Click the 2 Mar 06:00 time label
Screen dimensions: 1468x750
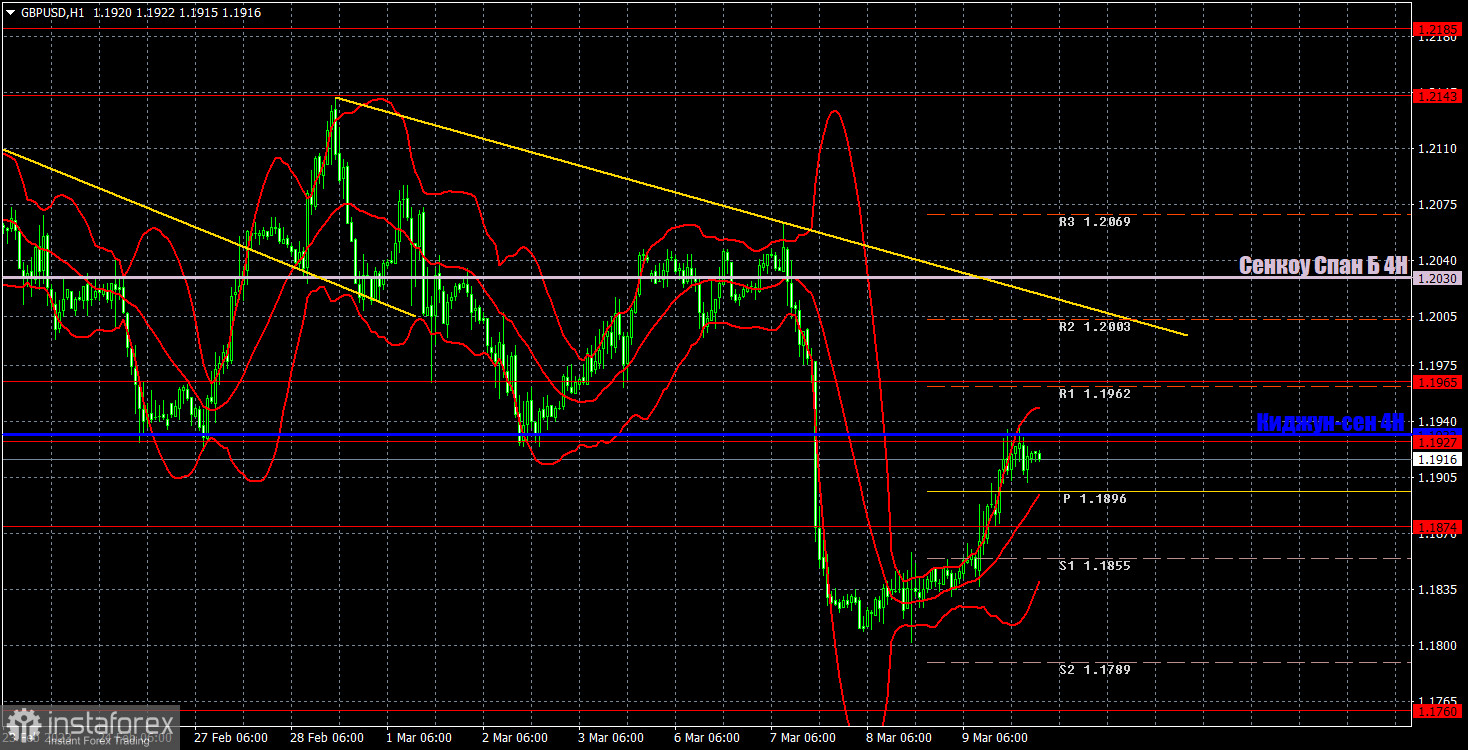tap(513, 738)
